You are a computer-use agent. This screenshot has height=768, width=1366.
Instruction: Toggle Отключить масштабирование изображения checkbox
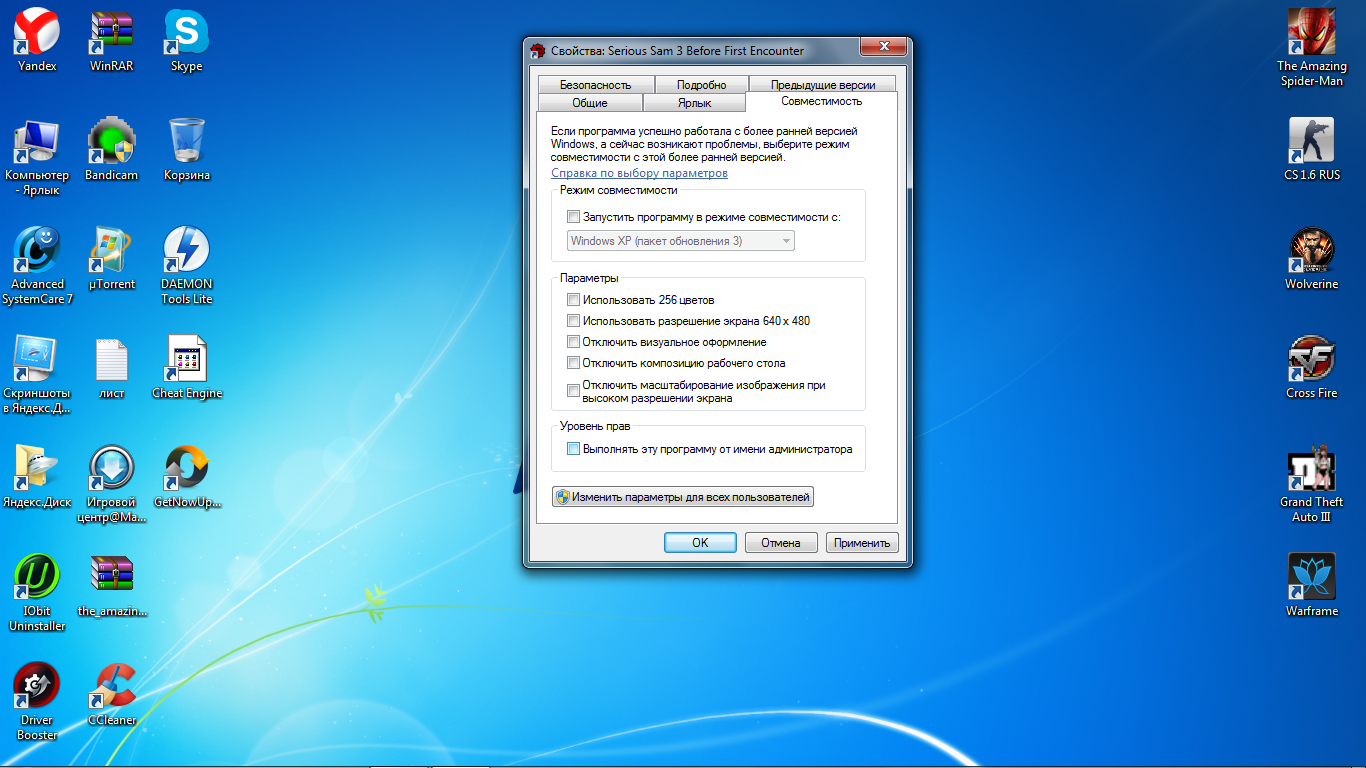(573, 391)
